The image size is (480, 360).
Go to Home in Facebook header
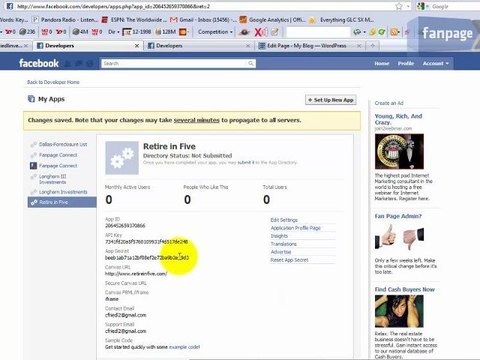pos(382,63)
